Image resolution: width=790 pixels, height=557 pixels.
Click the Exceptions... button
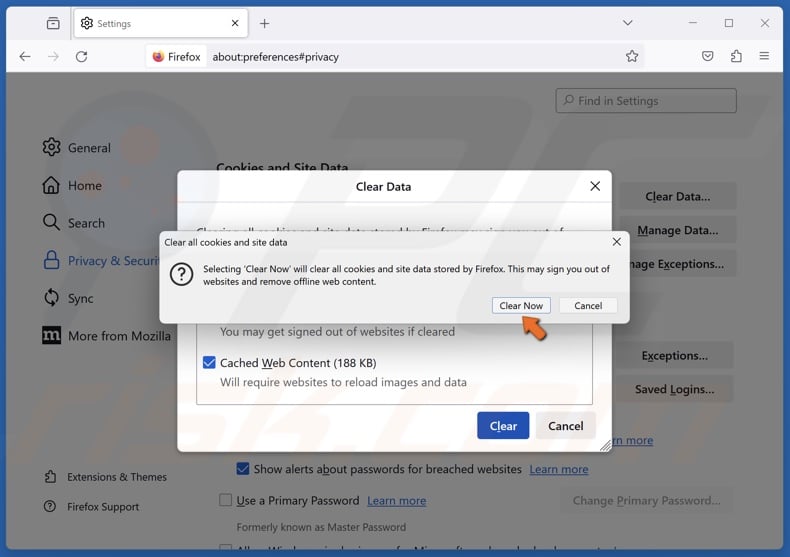click(x=674, y=356)
